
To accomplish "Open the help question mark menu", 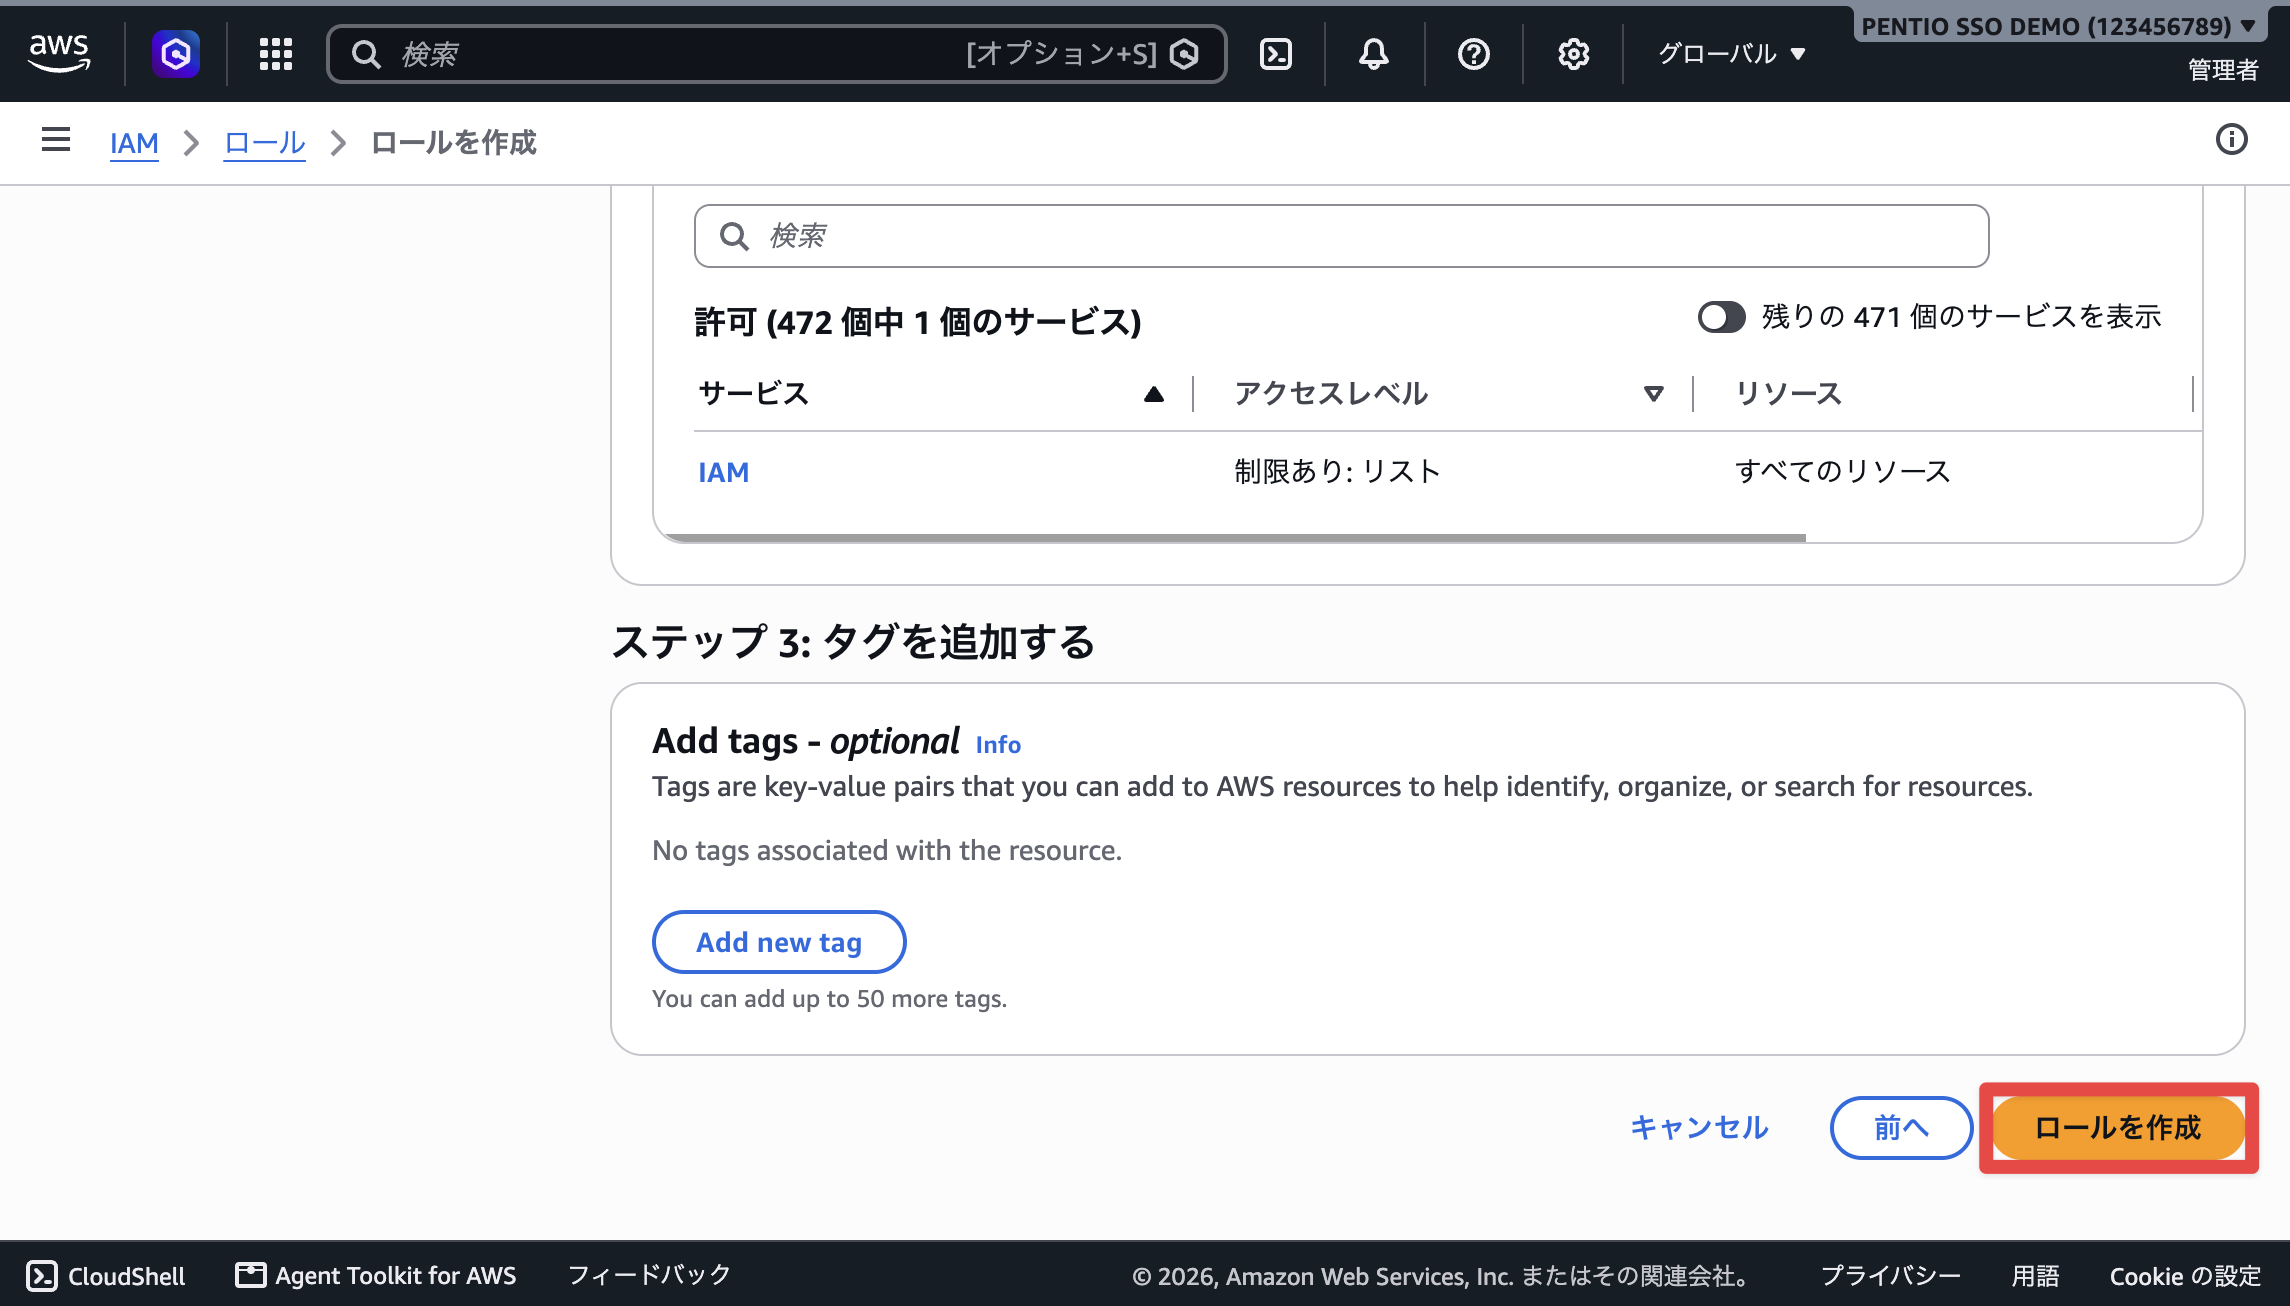I will pyautogui.click(x=1474, y=53).
